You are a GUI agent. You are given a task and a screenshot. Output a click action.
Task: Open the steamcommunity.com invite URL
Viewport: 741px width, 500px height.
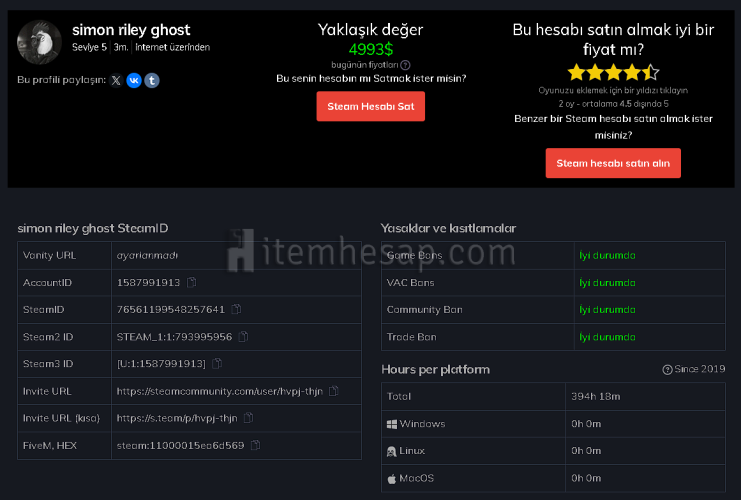point(221,391)
